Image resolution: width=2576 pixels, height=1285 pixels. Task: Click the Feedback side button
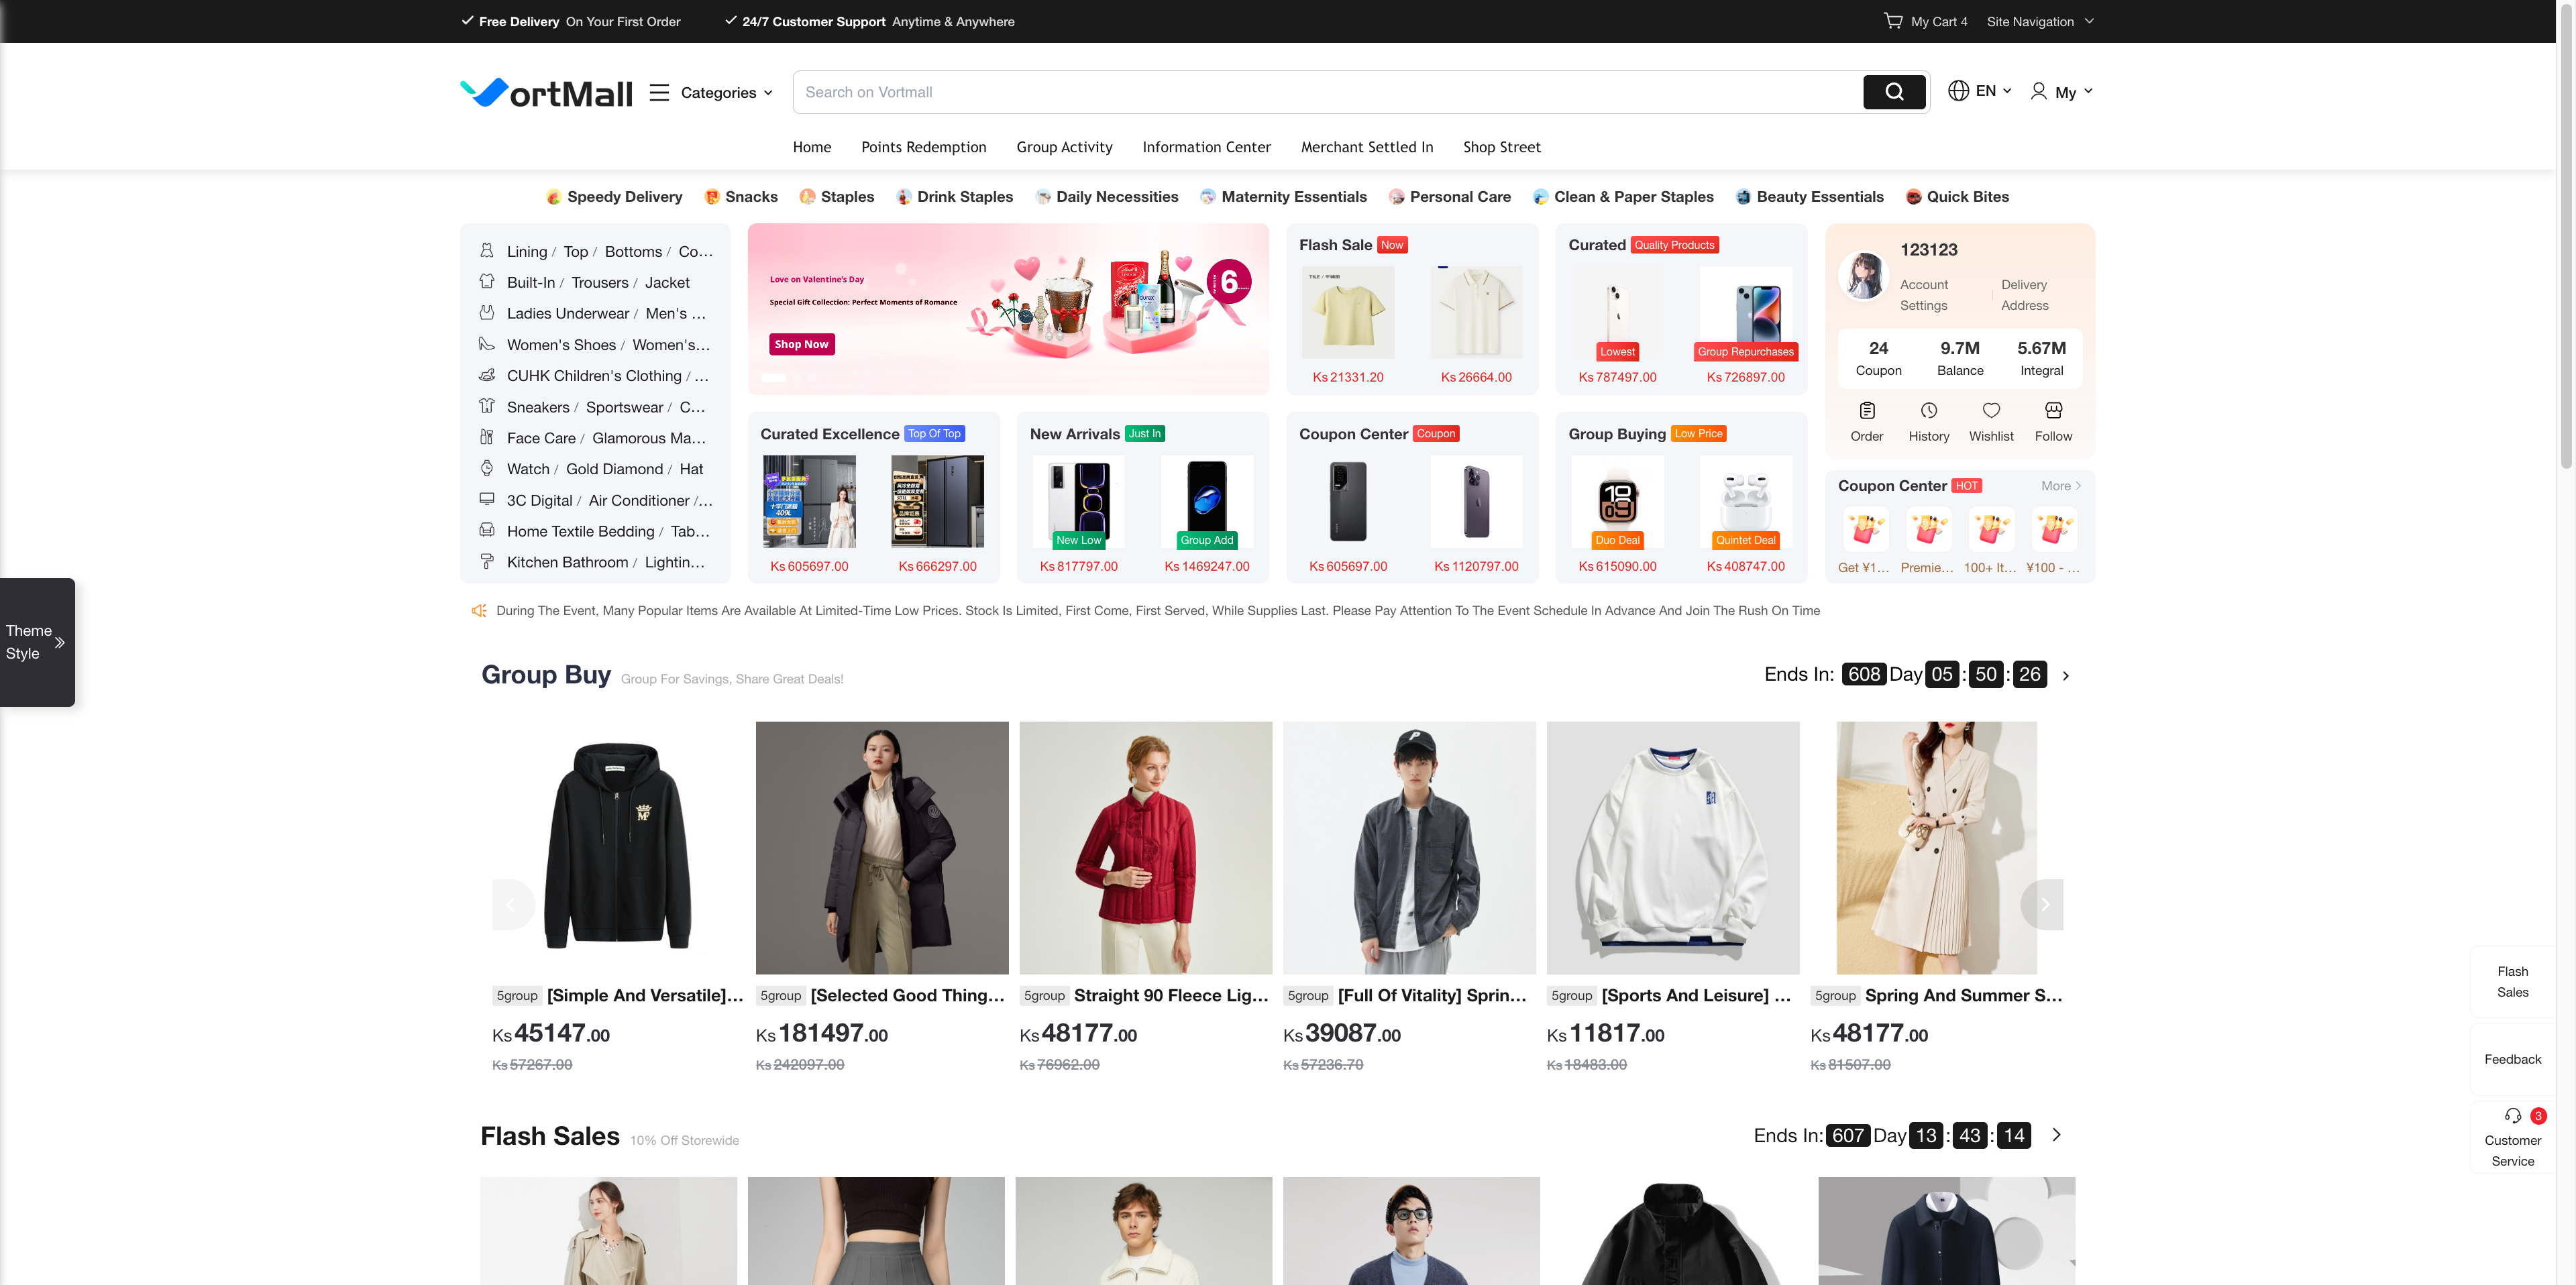tap(2512, 1059)
